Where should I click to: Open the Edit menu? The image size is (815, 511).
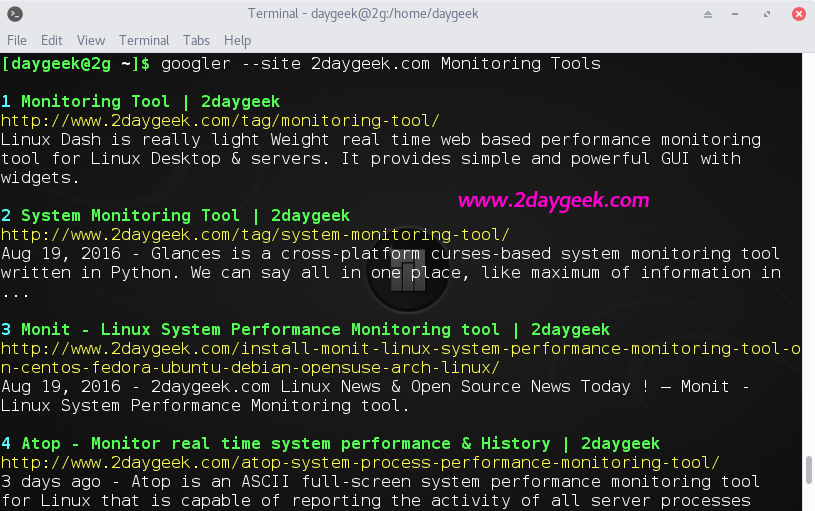click(51, 41)
